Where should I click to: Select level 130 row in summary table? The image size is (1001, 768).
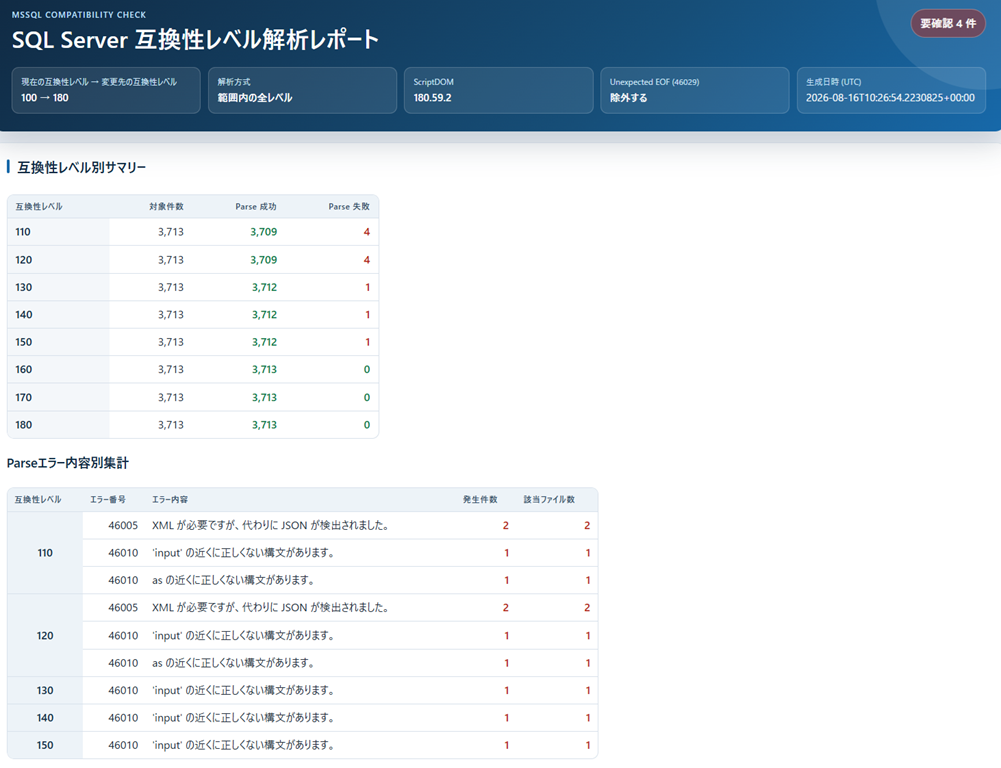(193, 287)
